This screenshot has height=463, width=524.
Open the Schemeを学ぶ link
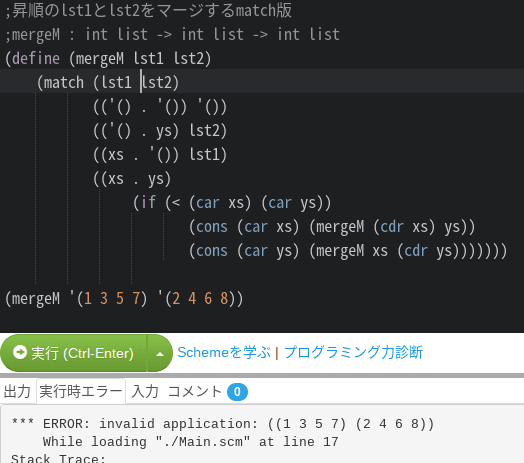pos(224,352)
